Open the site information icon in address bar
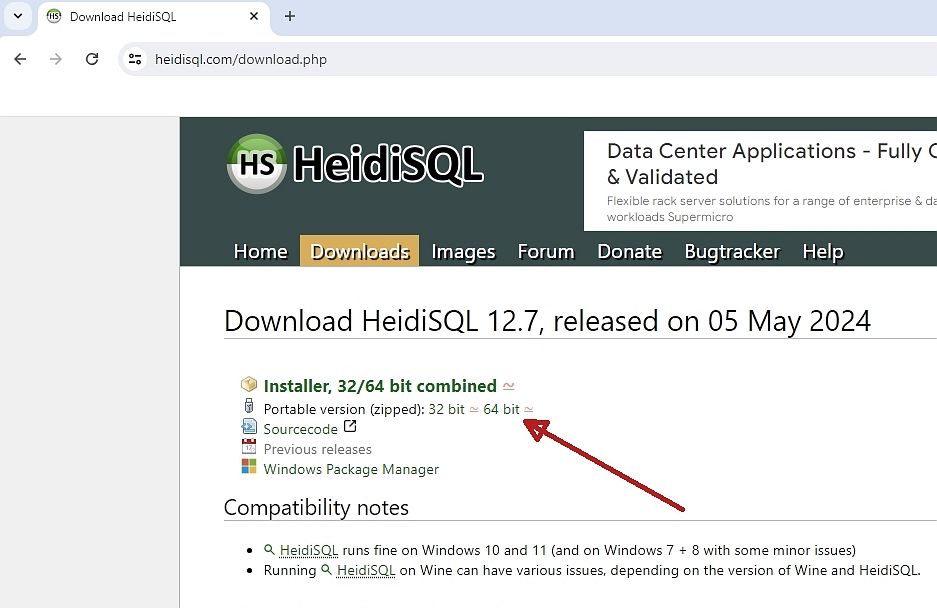 [135, 59]
